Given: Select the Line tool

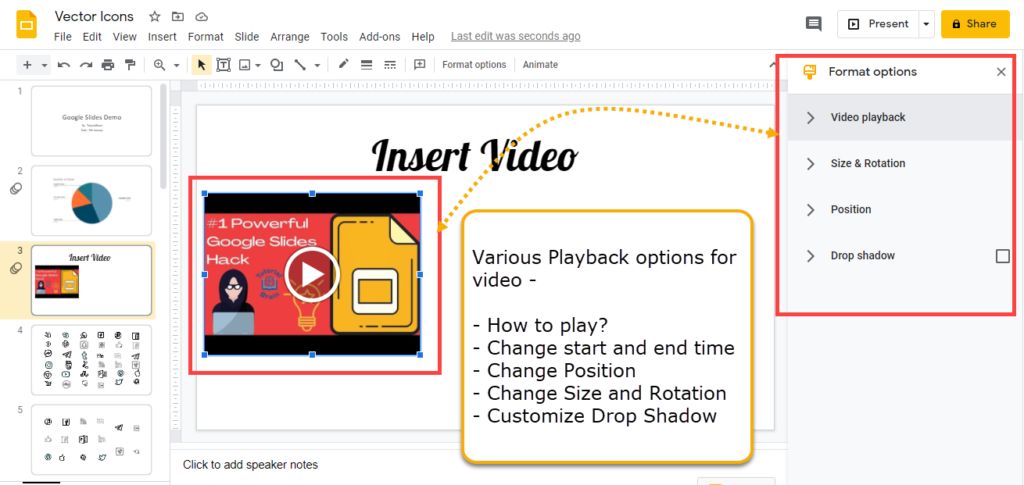Looking at the screenshot, I should click(300, 65).
